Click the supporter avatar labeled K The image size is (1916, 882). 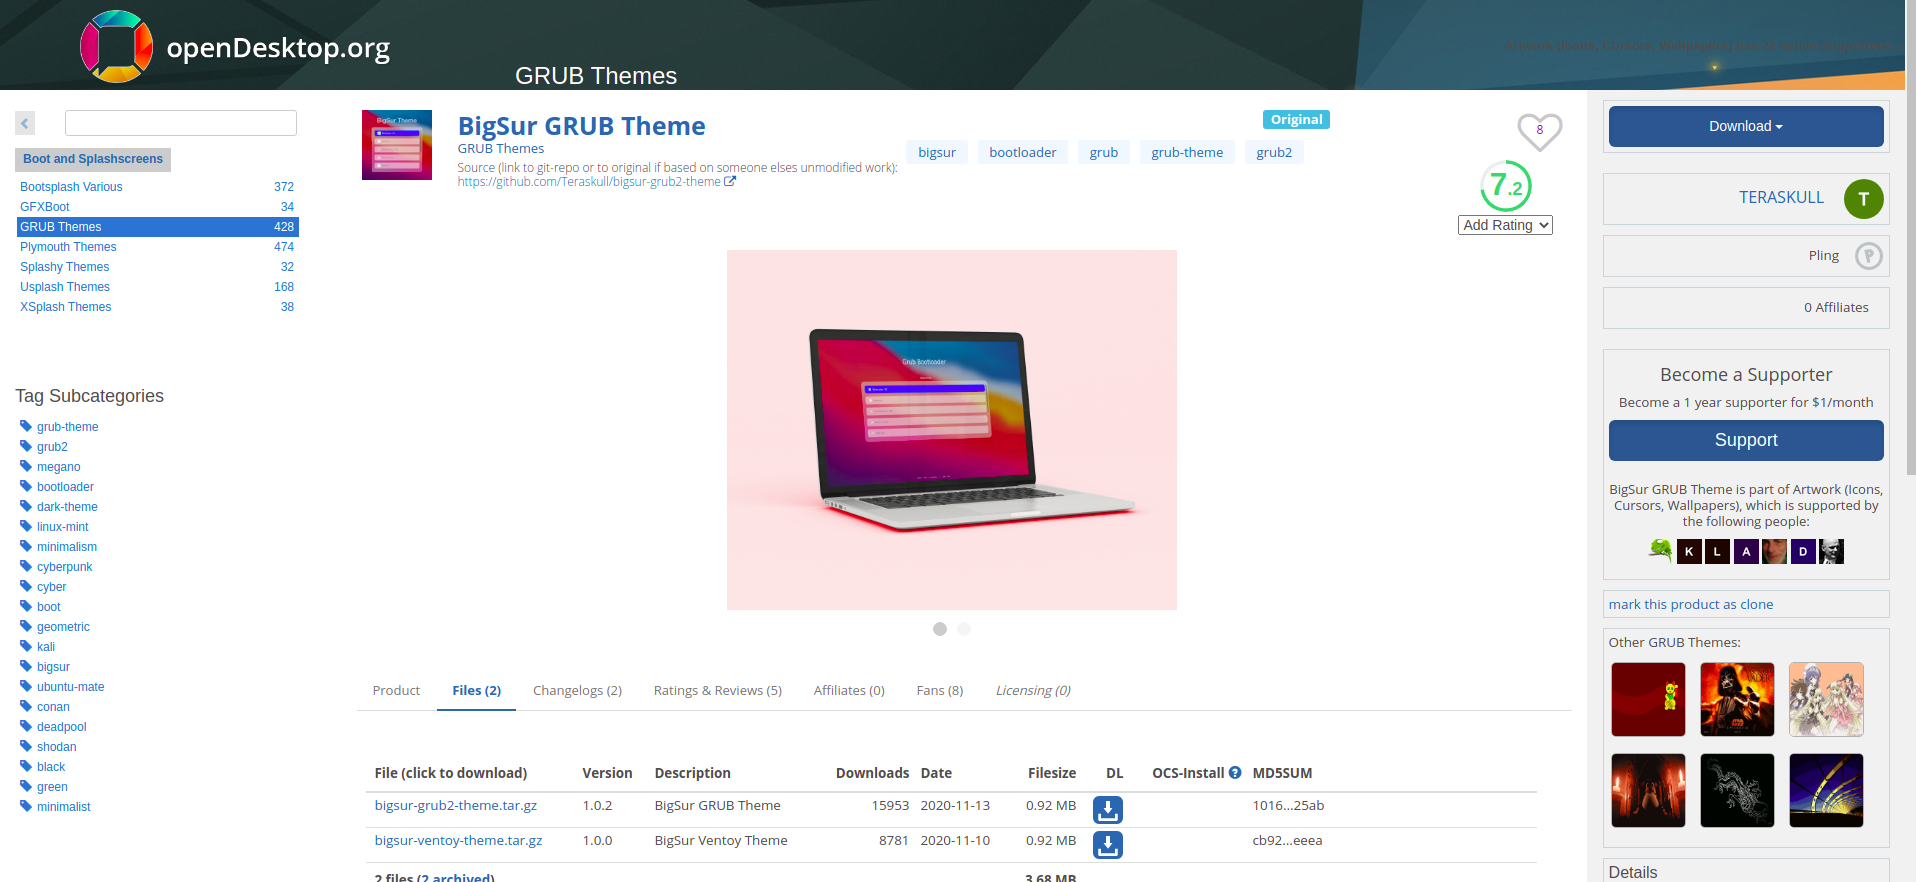pos(1689,551)
